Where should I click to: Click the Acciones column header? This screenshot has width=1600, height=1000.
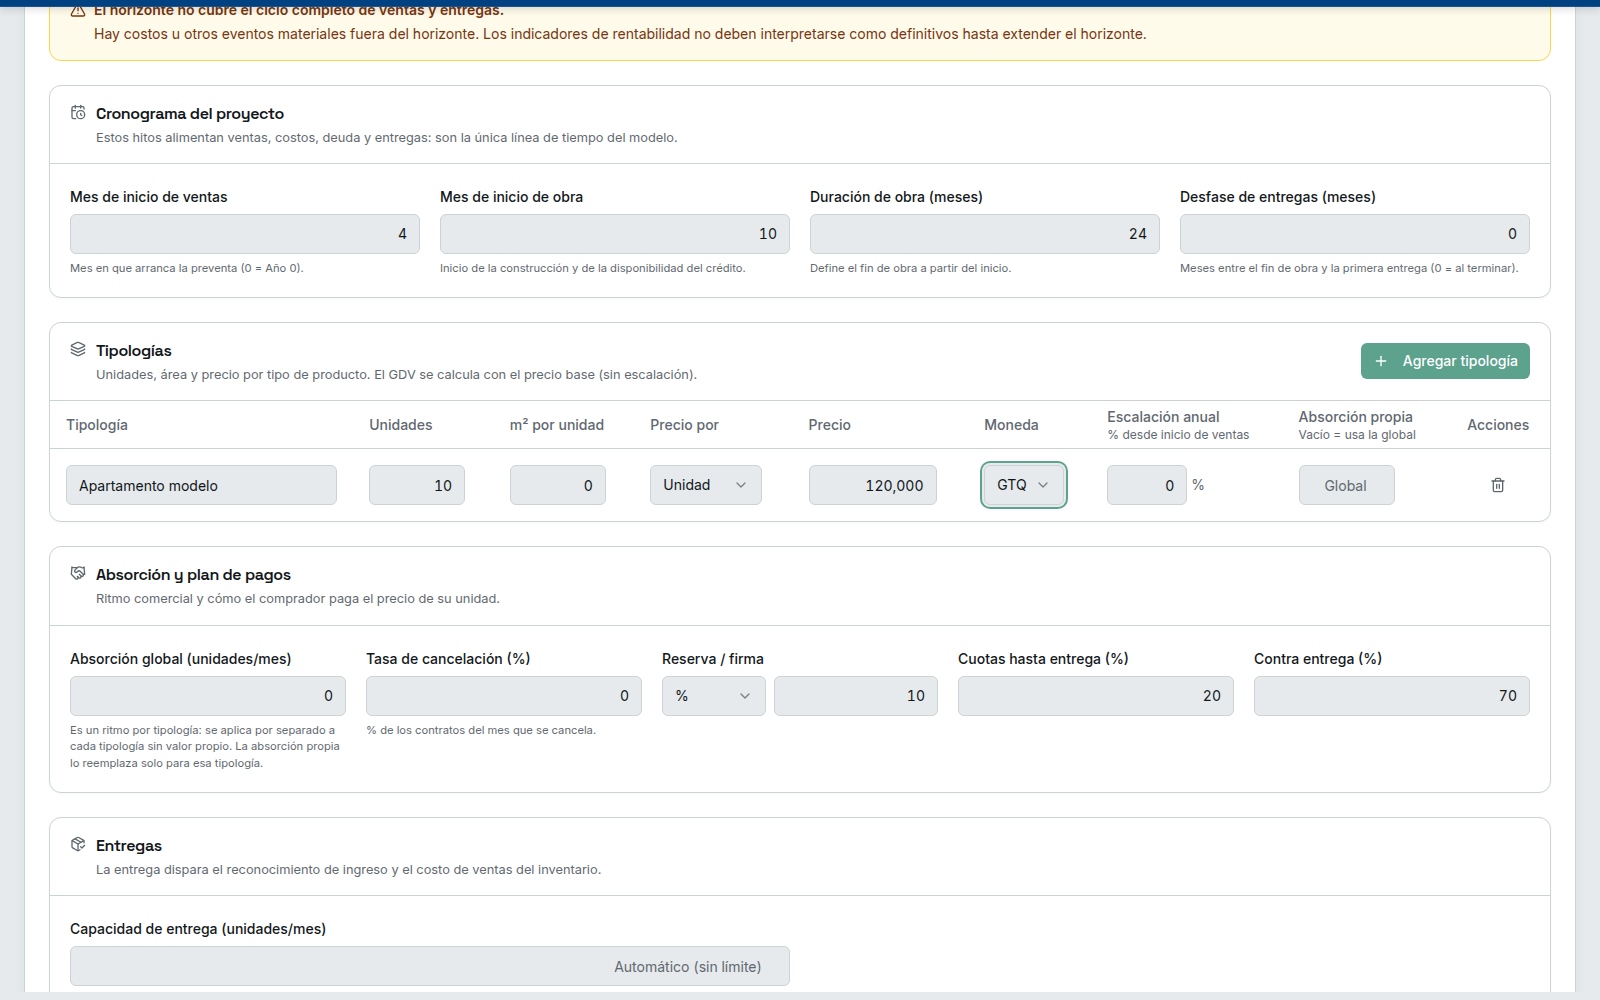(1498, 425)
